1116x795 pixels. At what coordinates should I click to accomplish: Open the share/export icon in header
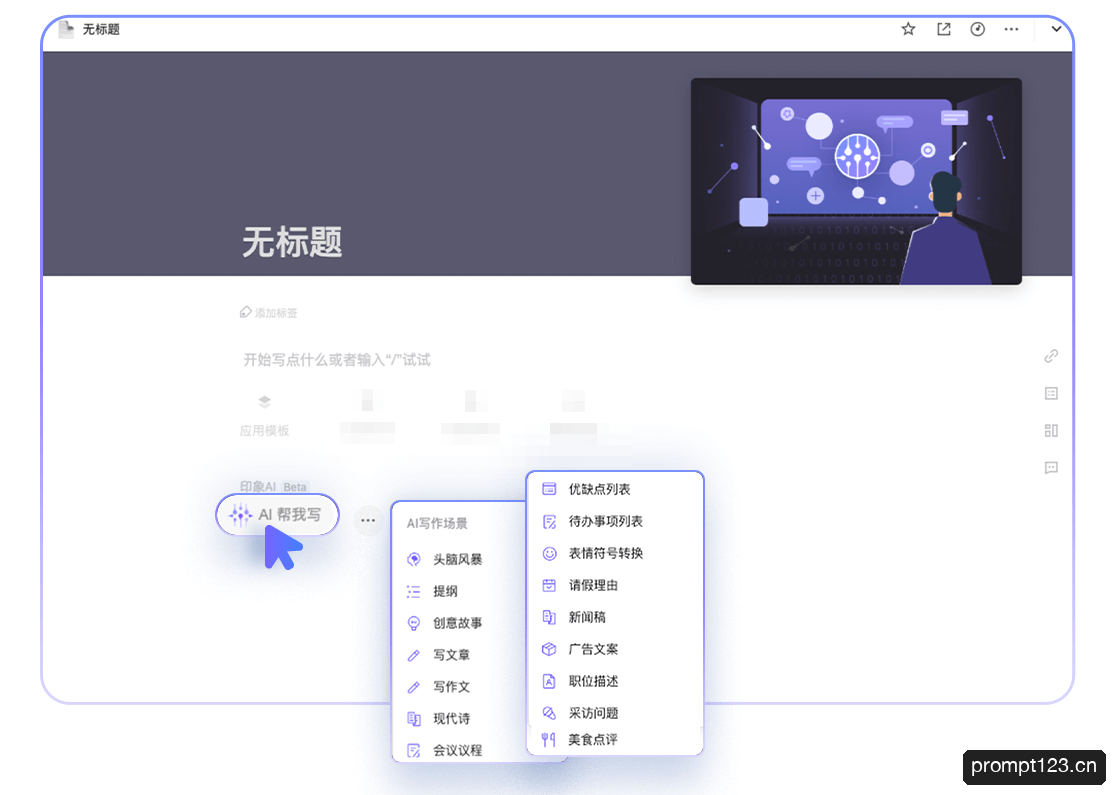point(944,29)
